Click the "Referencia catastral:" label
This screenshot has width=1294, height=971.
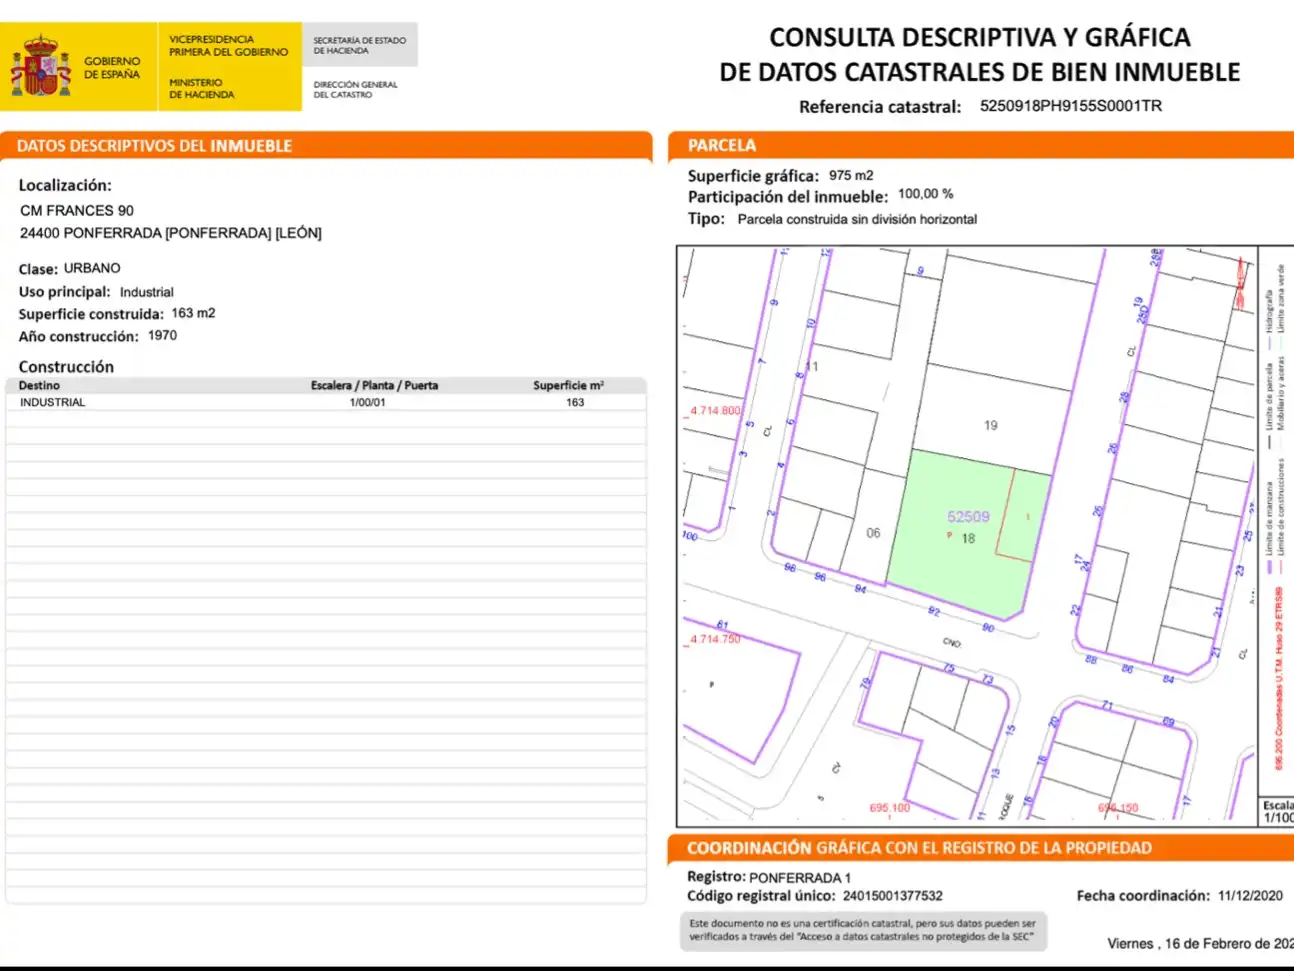pyautogui.click(x=880, y=107)
